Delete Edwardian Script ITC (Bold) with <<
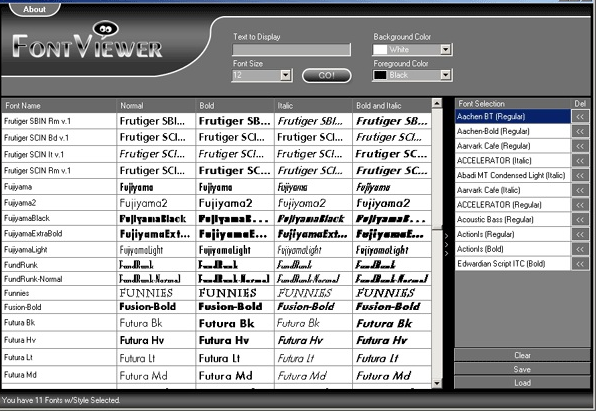Image resolution: width=596 pixels, height=412 pixels. coord(580,264)
